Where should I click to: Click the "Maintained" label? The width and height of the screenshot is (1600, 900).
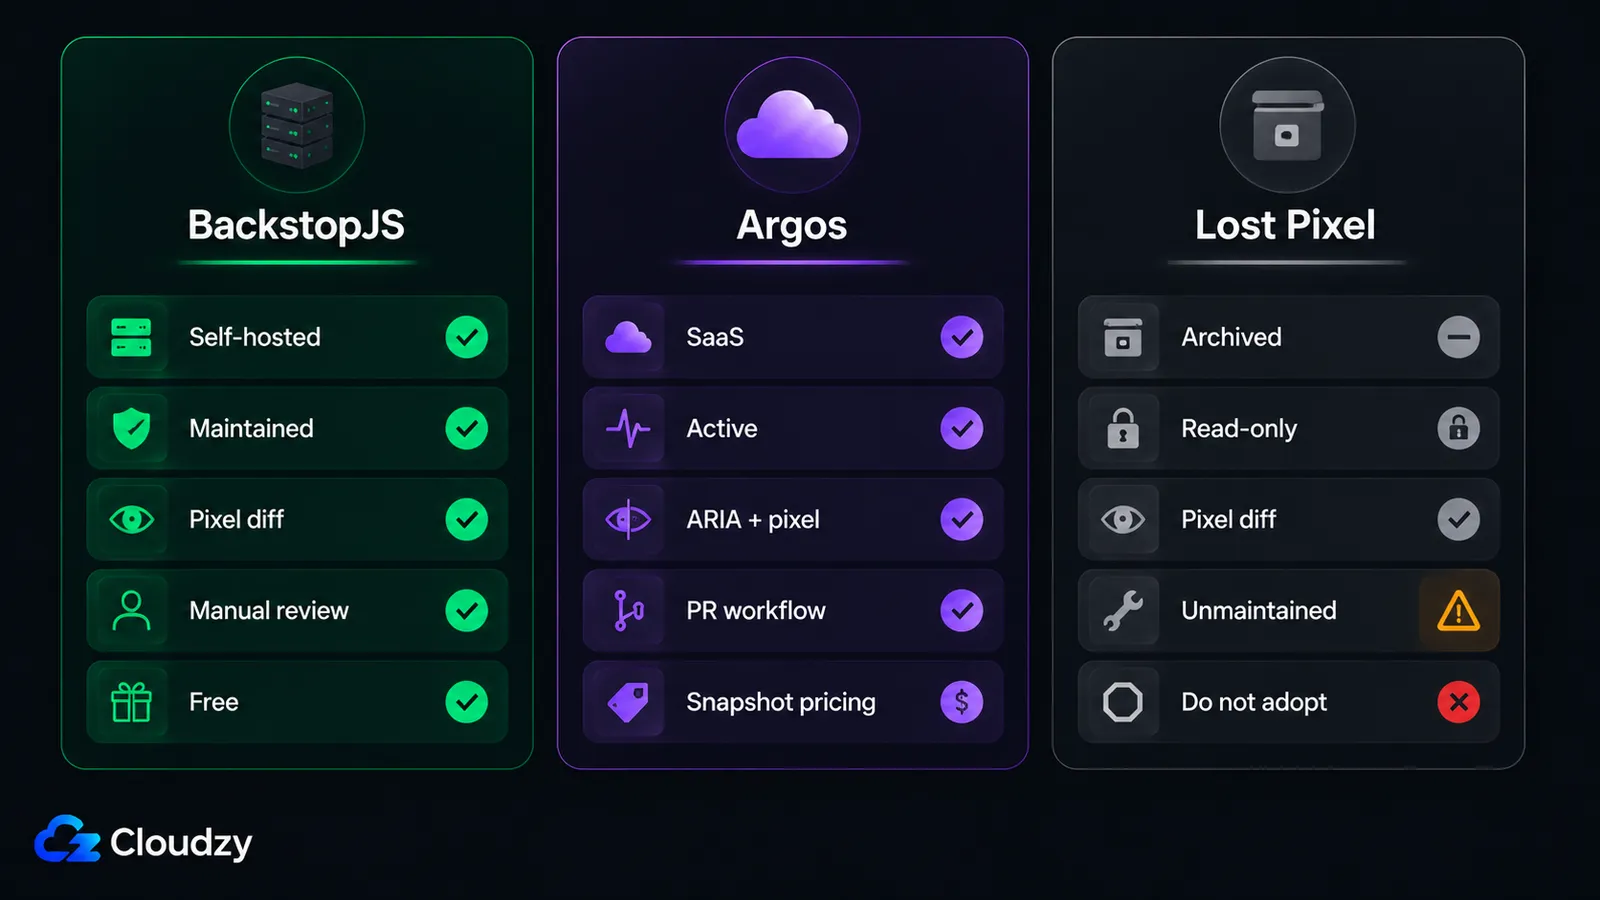click(251, 428)
